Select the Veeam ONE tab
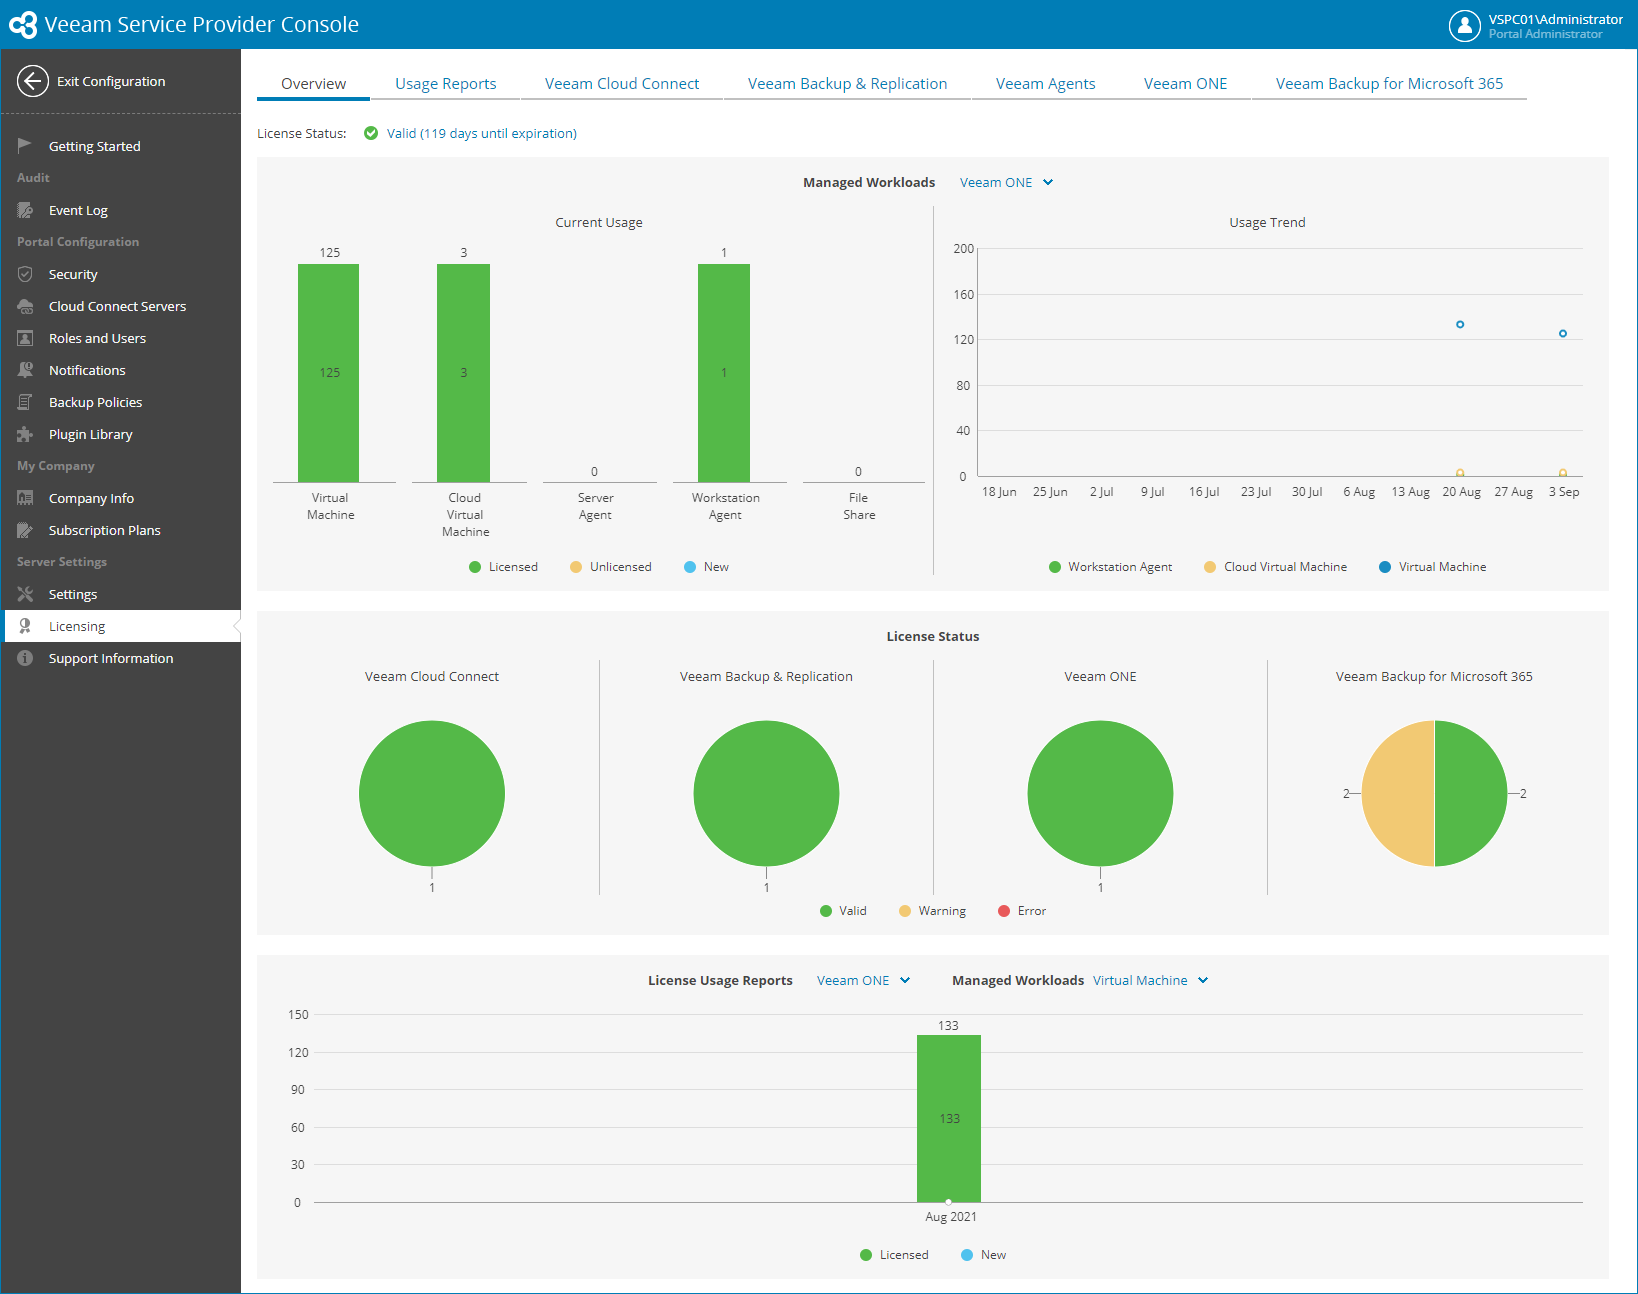1638x1294 pixels. coord(1185,84)
